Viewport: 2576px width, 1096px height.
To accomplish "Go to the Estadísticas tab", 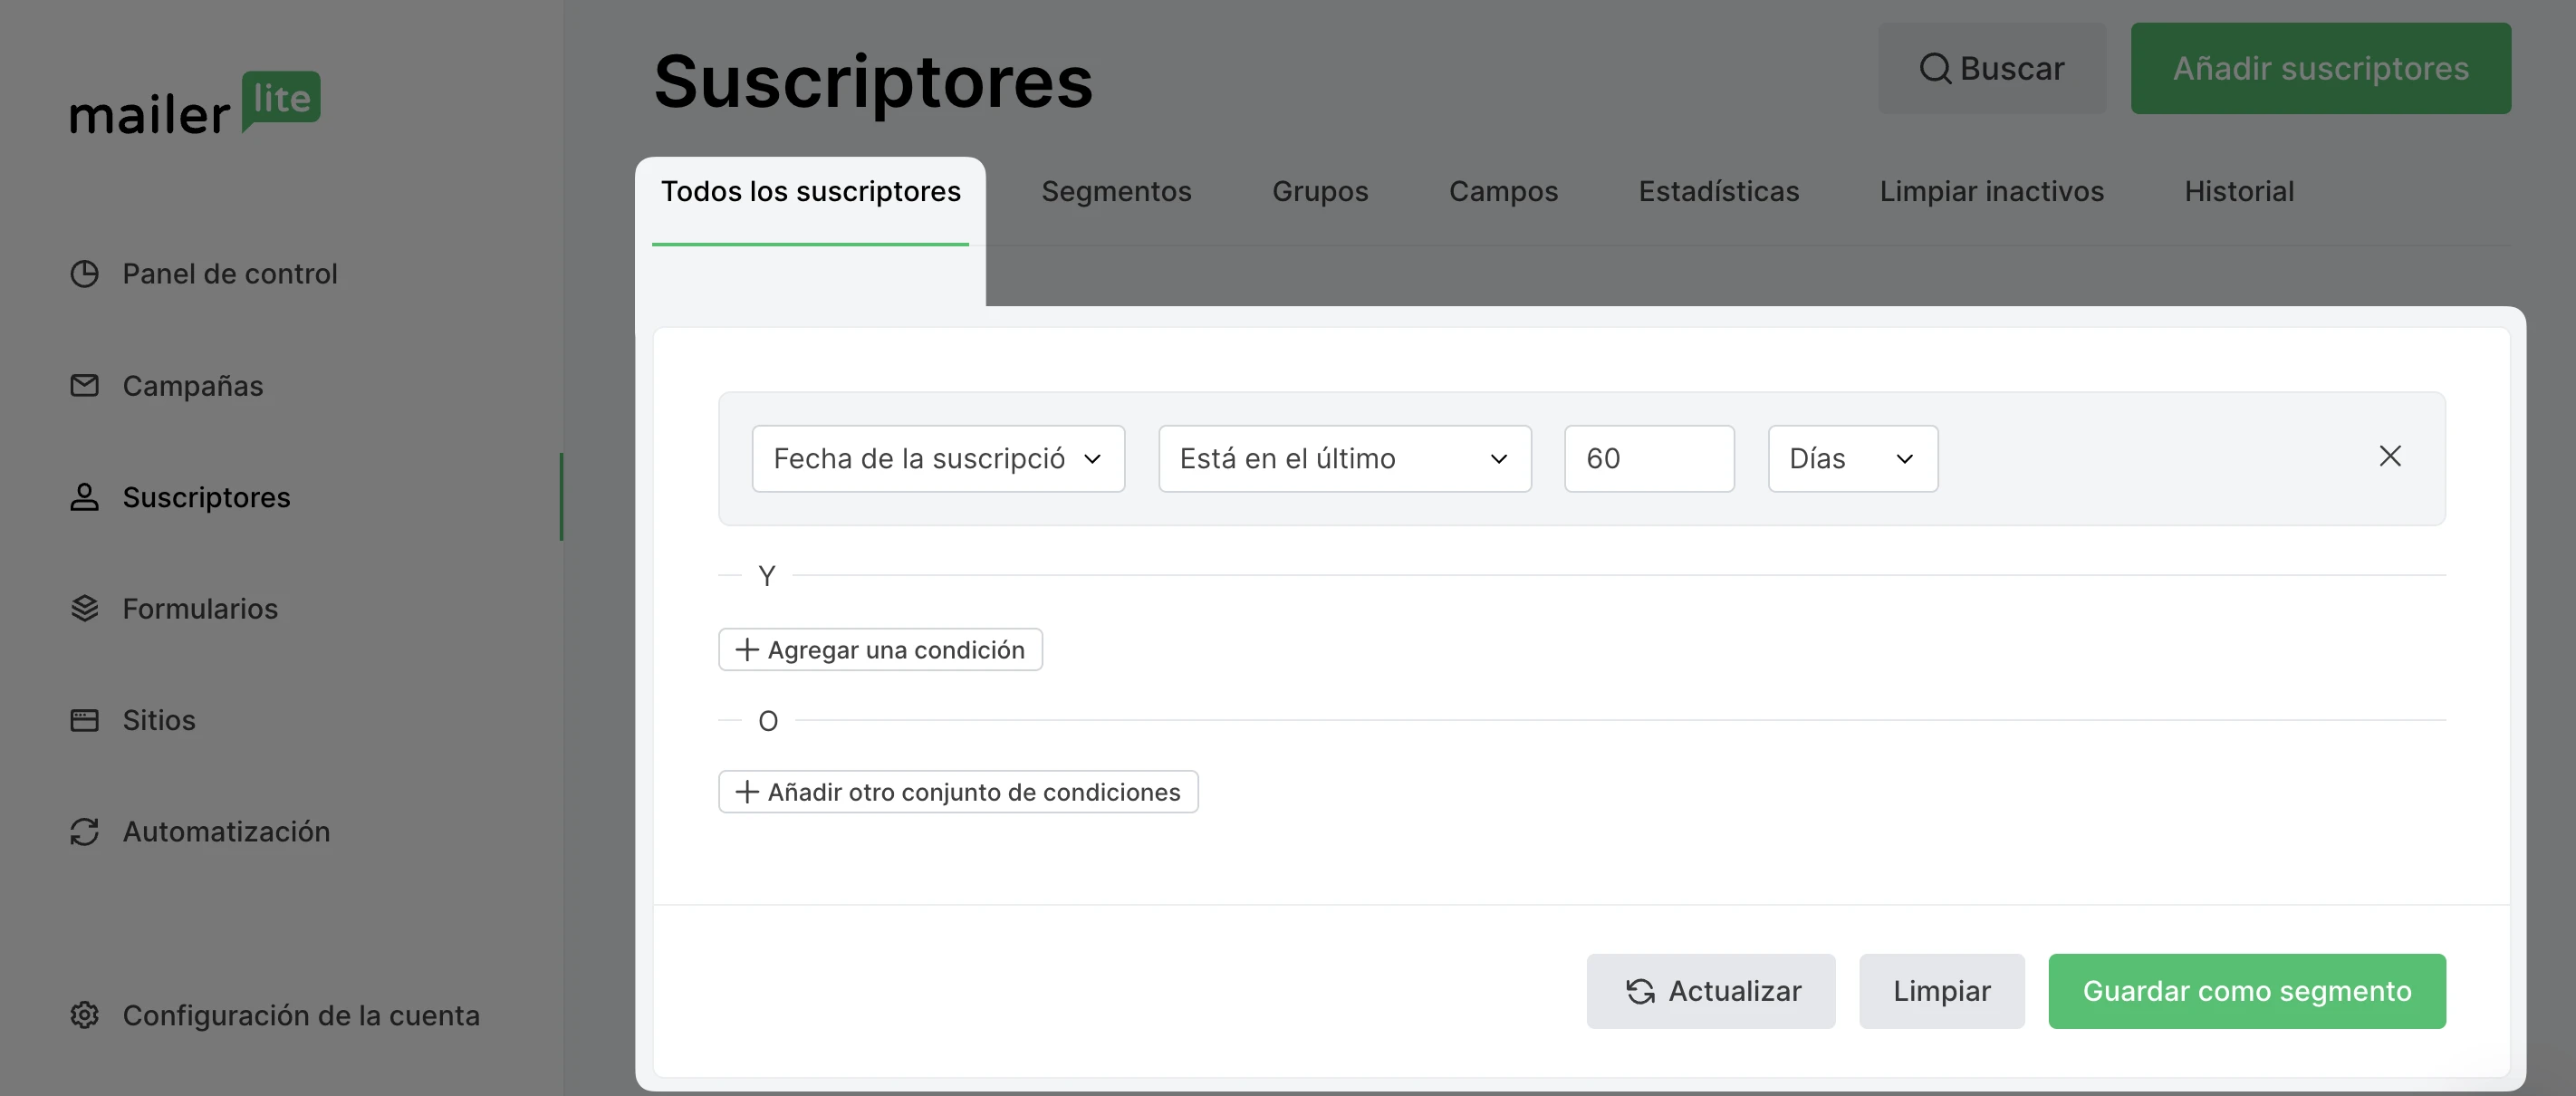I will (1718, 191).
